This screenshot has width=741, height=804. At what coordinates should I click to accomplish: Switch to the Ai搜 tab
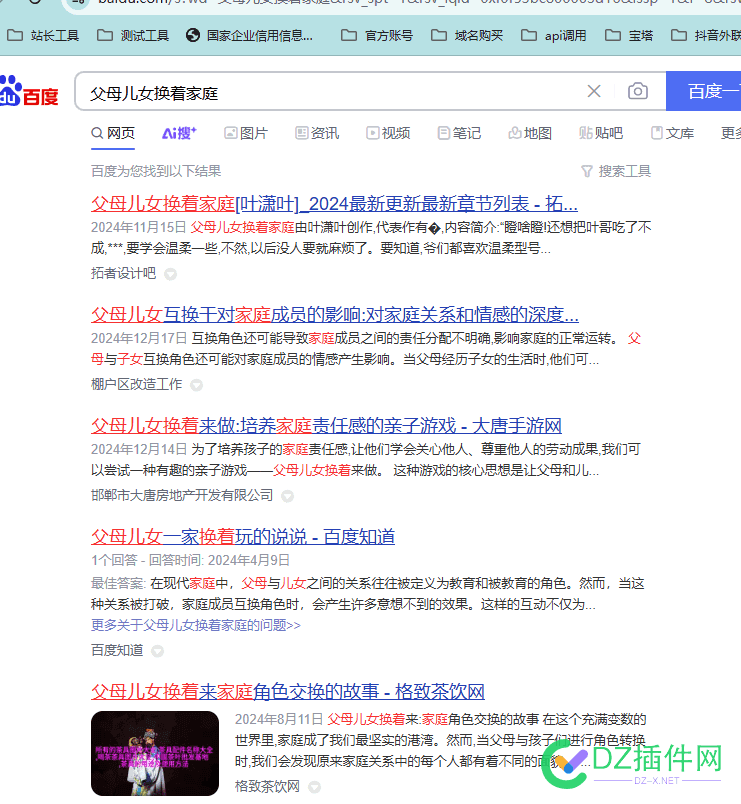tap(179, 133)
